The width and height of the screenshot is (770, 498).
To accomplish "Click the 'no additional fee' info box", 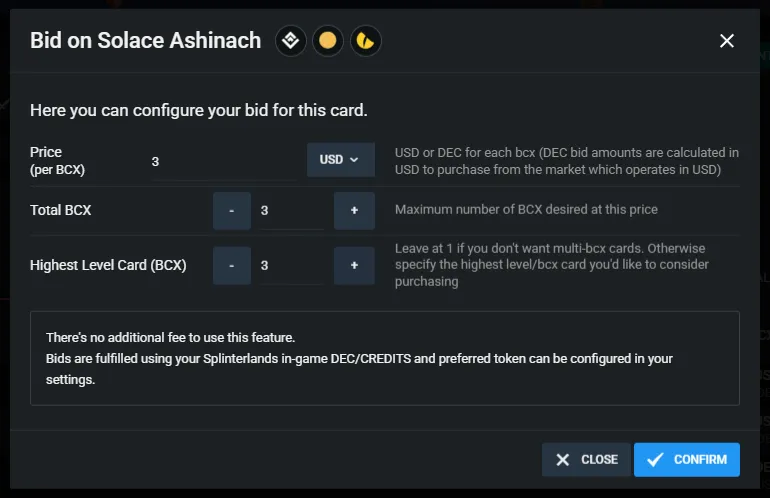I will (385, 358).
